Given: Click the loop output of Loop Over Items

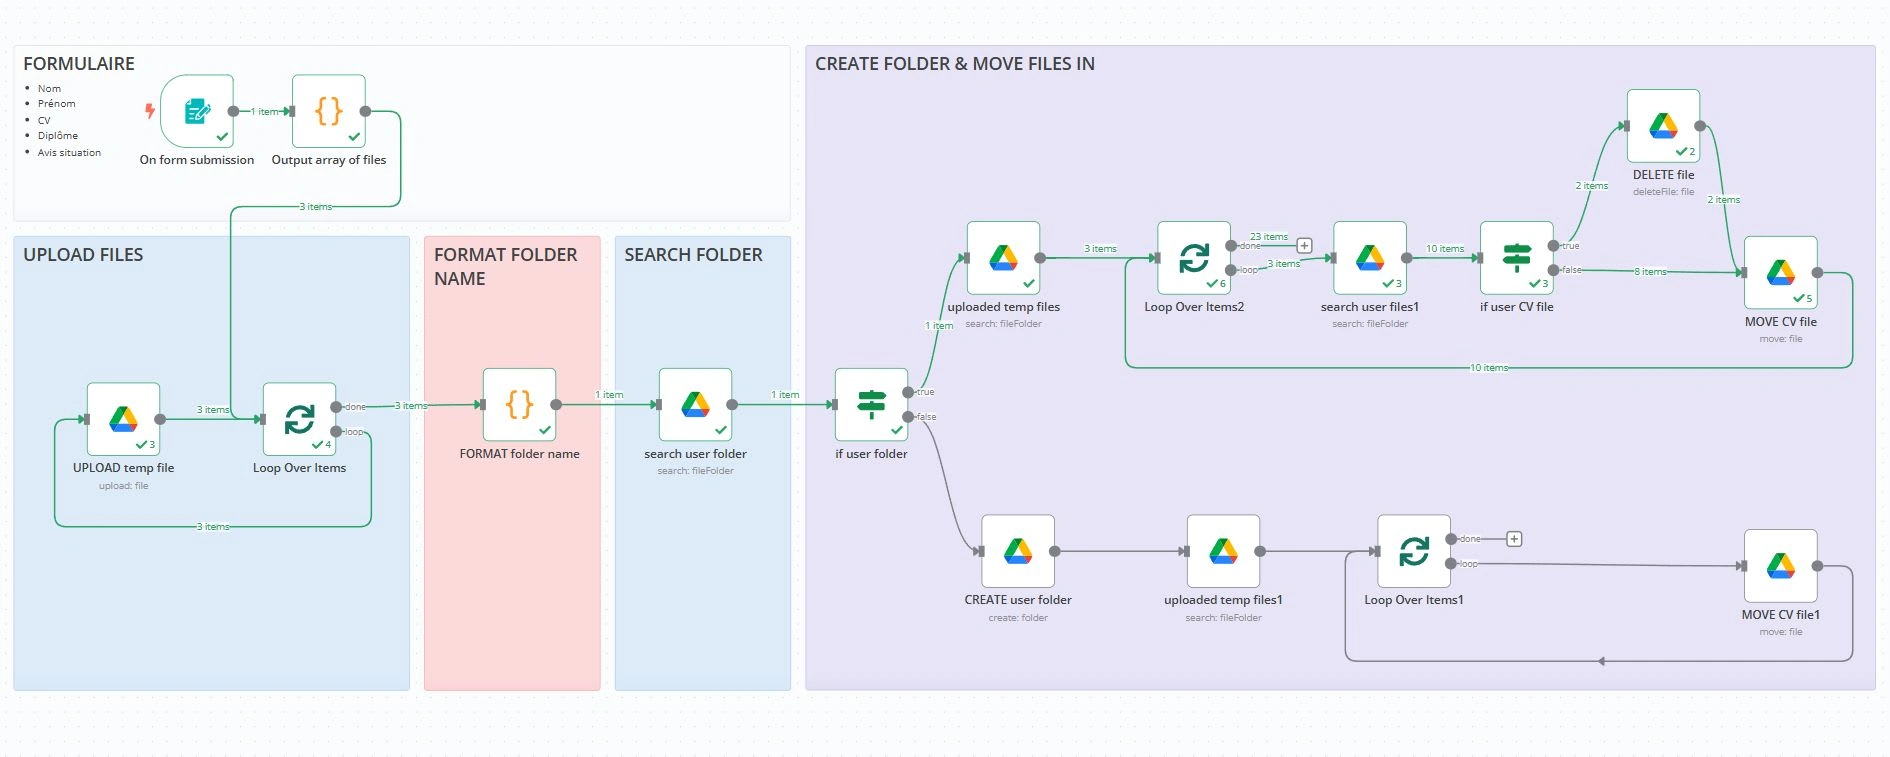Looking at the screenshot, I should [336, 432].
